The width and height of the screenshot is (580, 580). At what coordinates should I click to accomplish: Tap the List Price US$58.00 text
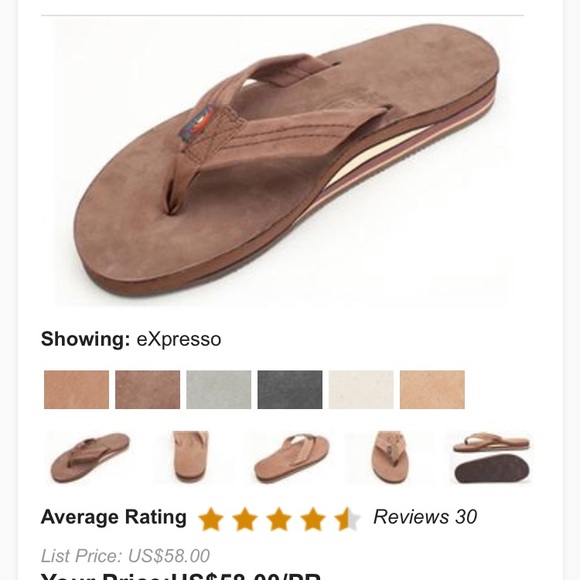click(x=125, y=556)
